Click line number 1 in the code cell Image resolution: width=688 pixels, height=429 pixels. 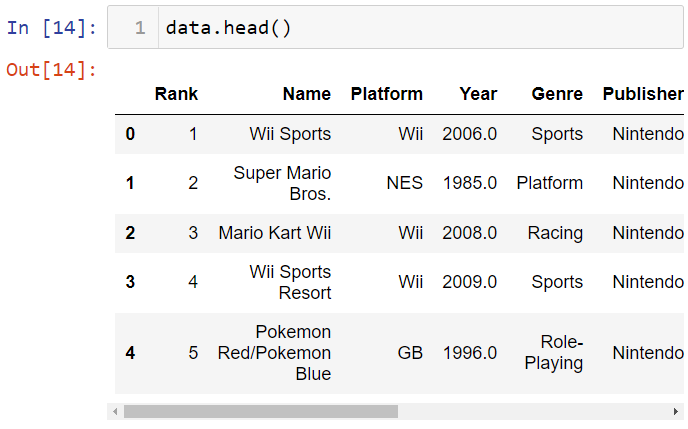(140, 28)
